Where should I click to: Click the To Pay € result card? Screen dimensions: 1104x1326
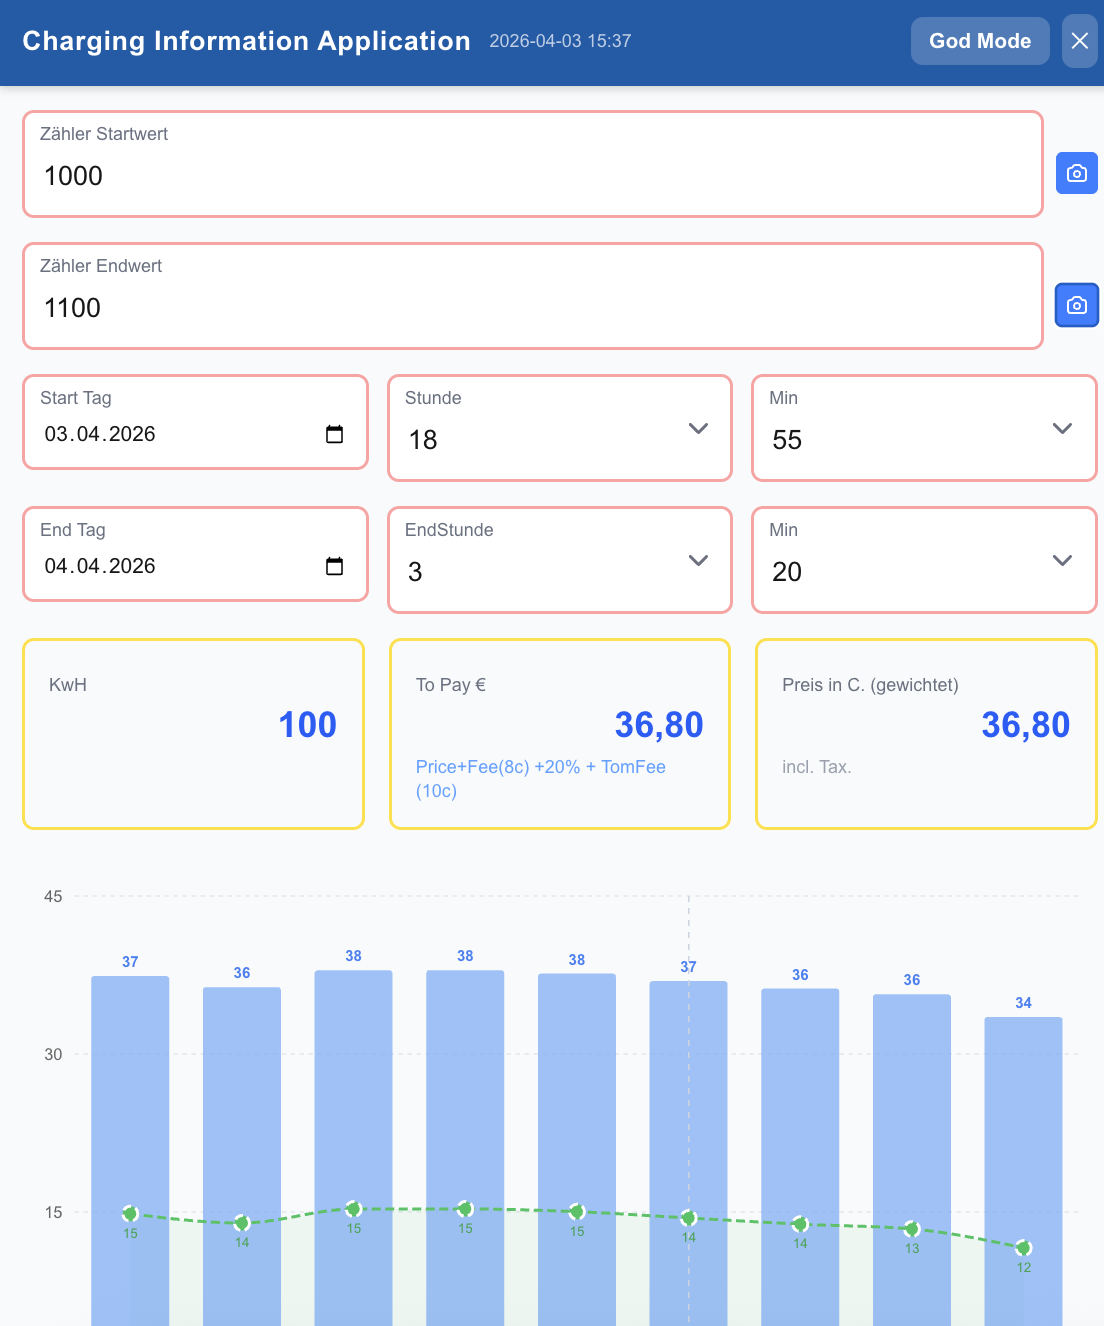point(559,734)
